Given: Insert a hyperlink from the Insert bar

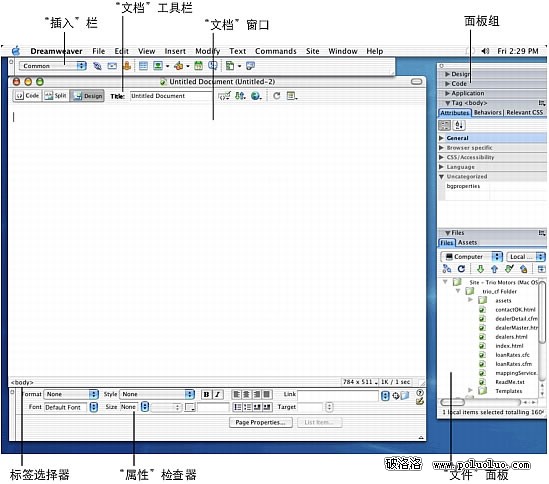Looking at the screenshot, I should [97, 66].
